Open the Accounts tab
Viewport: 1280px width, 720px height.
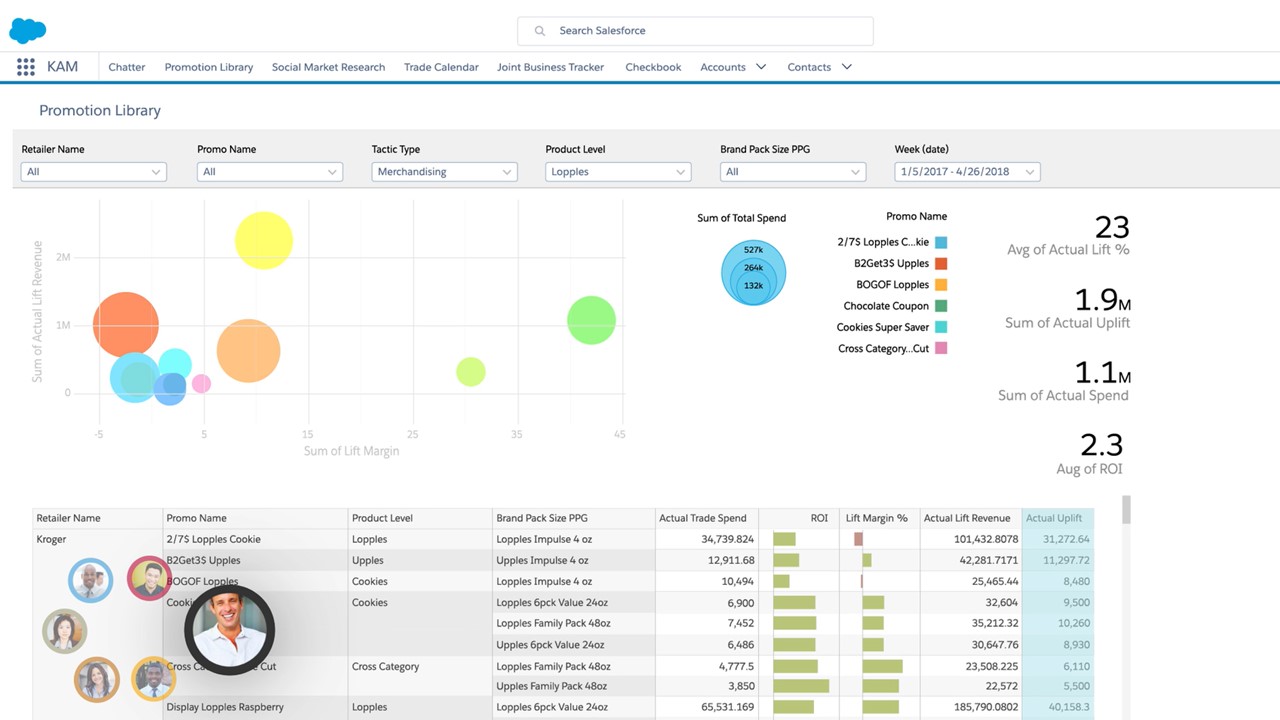point(723,67)
